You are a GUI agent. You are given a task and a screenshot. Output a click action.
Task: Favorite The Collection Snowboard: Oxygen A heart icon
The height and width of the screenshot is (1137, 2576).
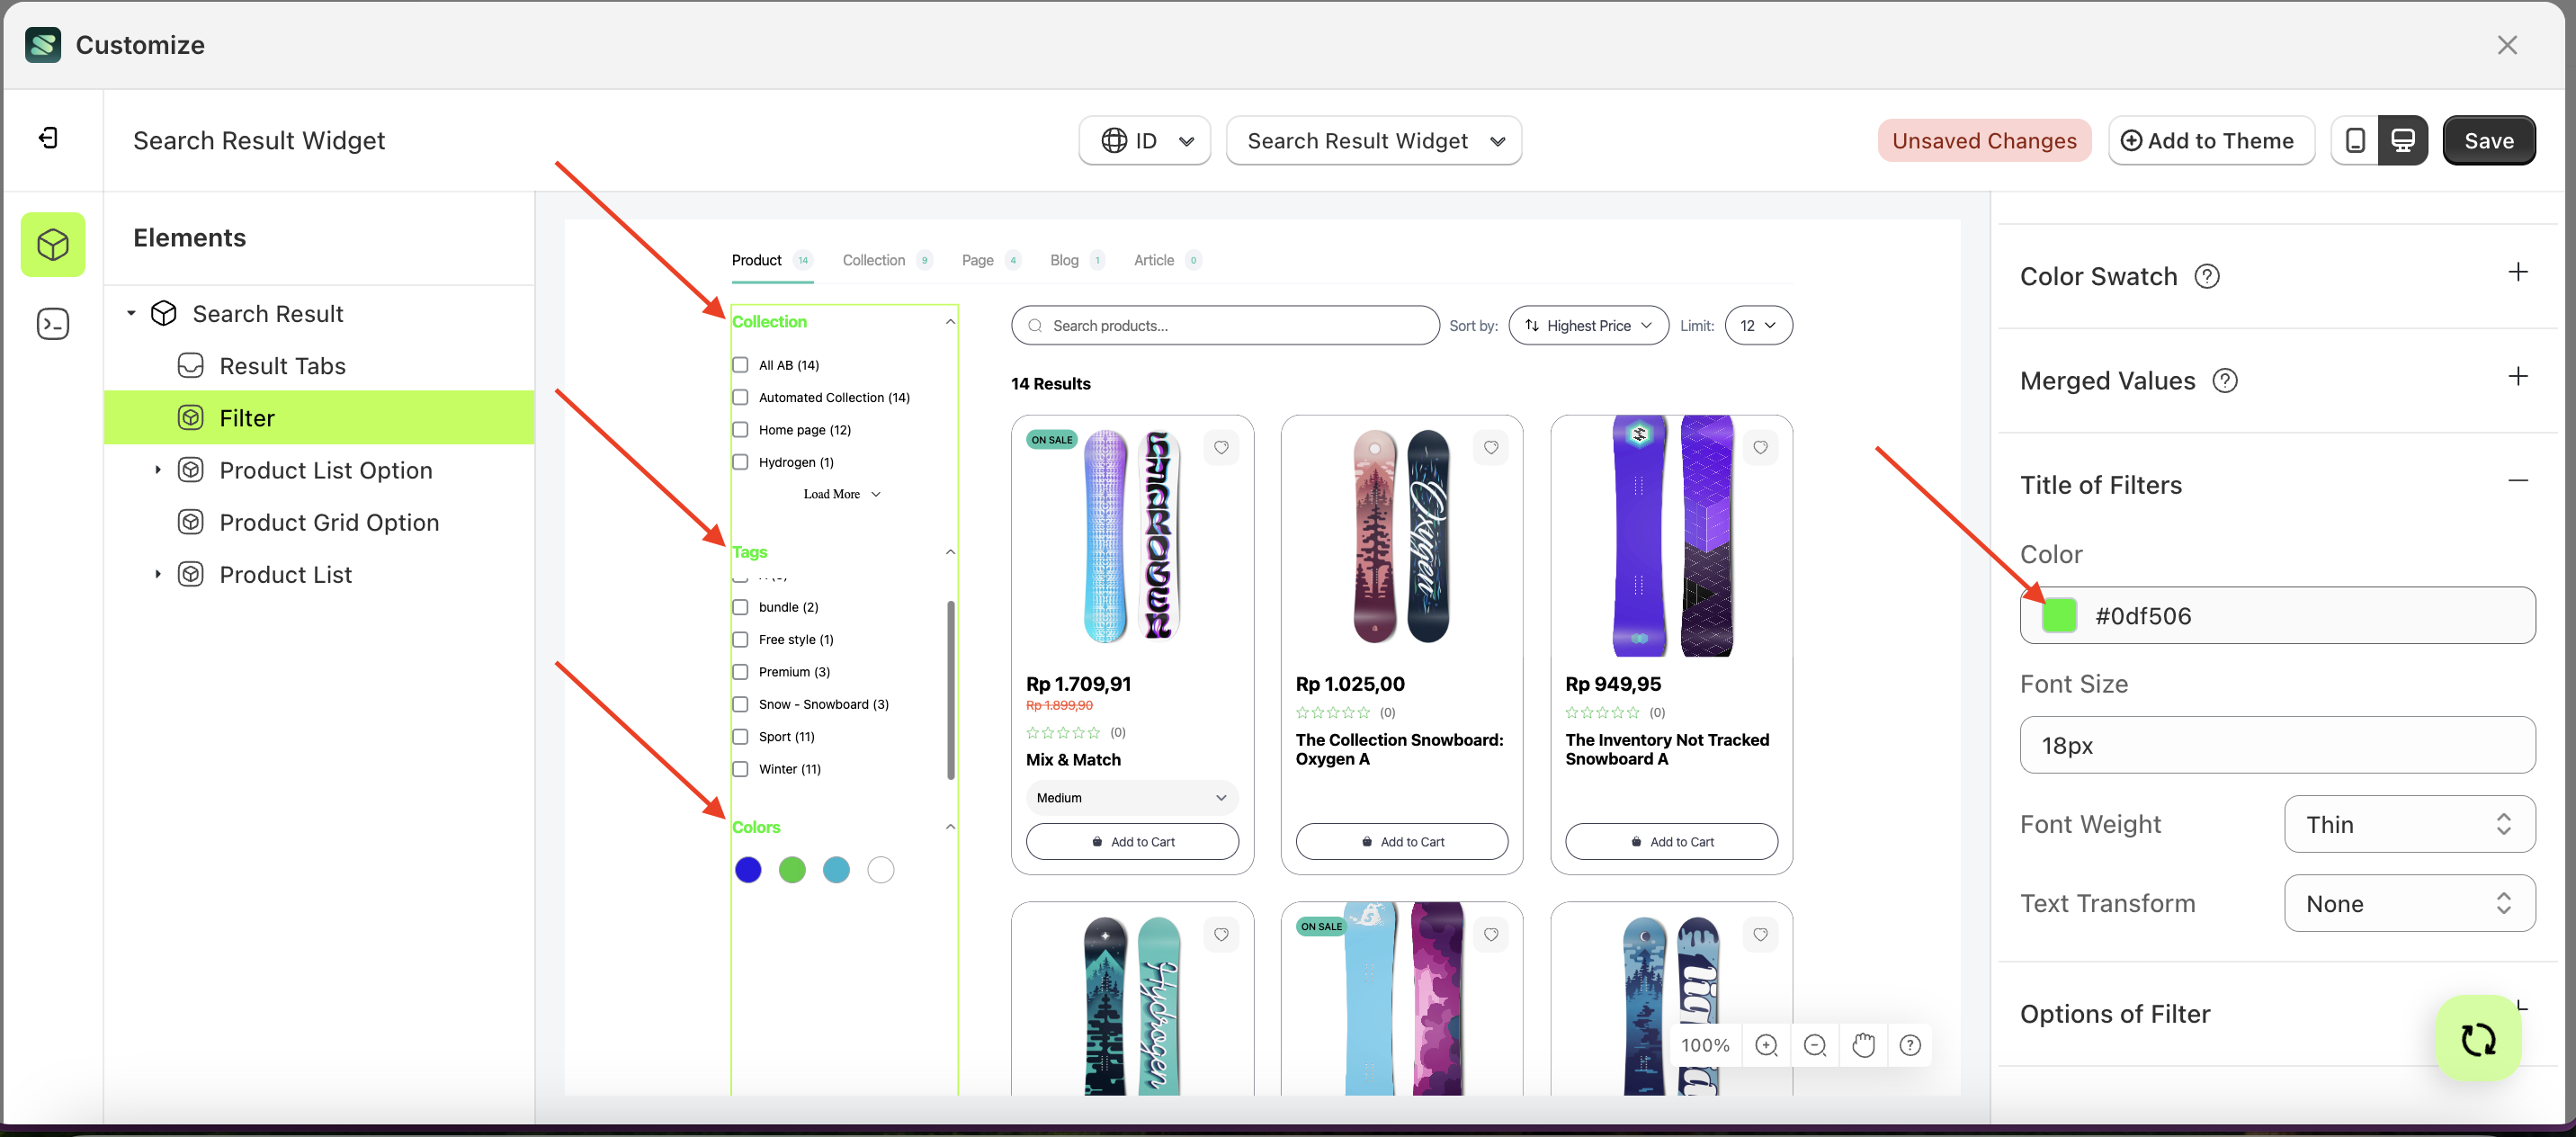(x=1491, y=447)
